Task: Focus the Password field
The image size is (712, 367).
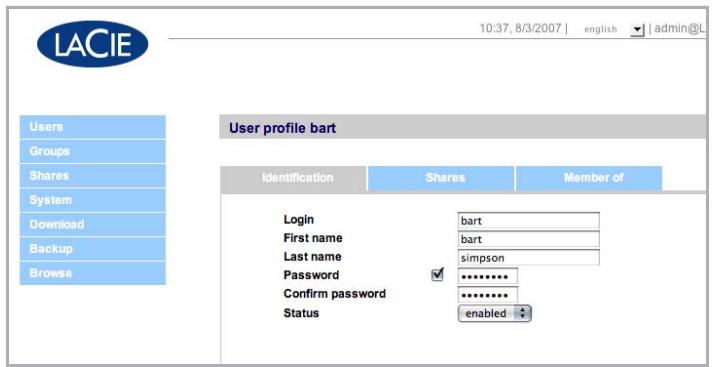Action: (488, 276)
